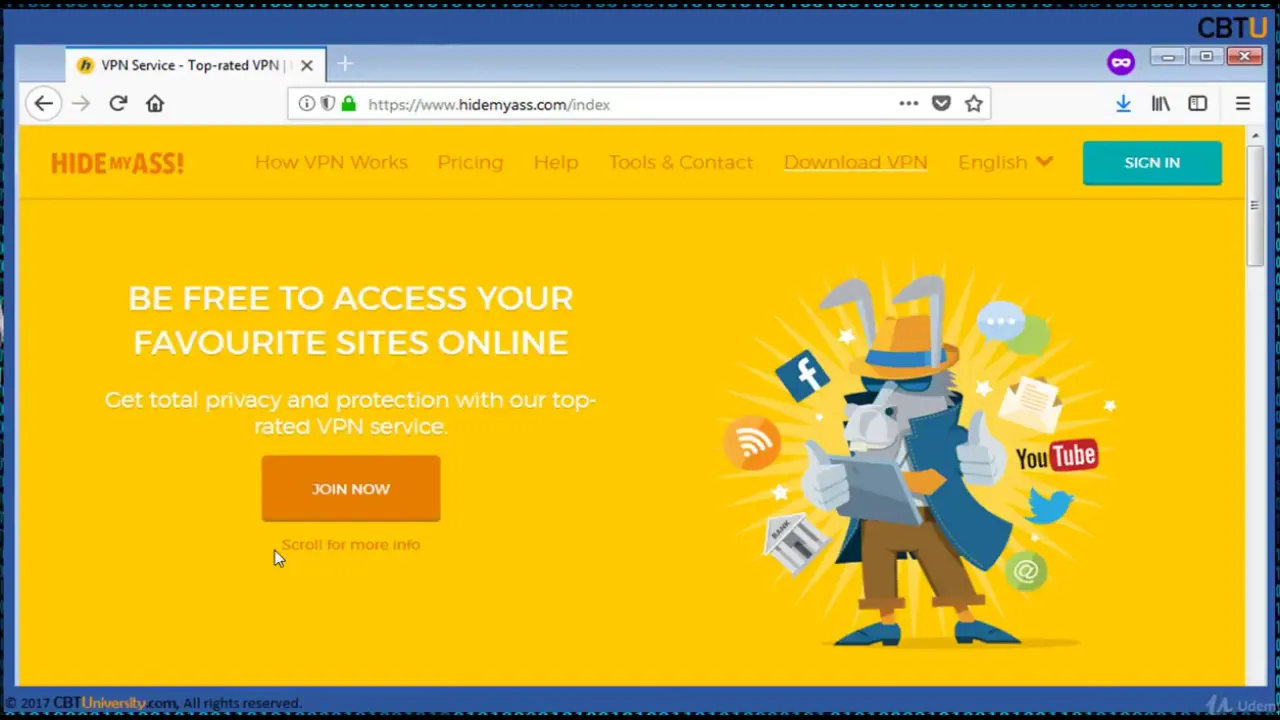This screenshot has width=1280, height=720.
Task: Toggle the sidebar view
Action: [1197, 103]
